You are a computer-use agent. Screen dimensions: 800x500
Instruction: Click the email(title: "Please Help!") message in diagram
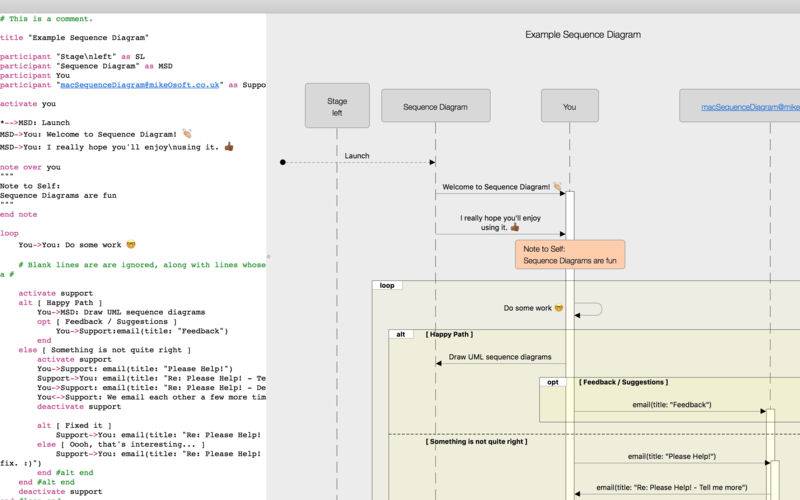[x=672, y=457]
